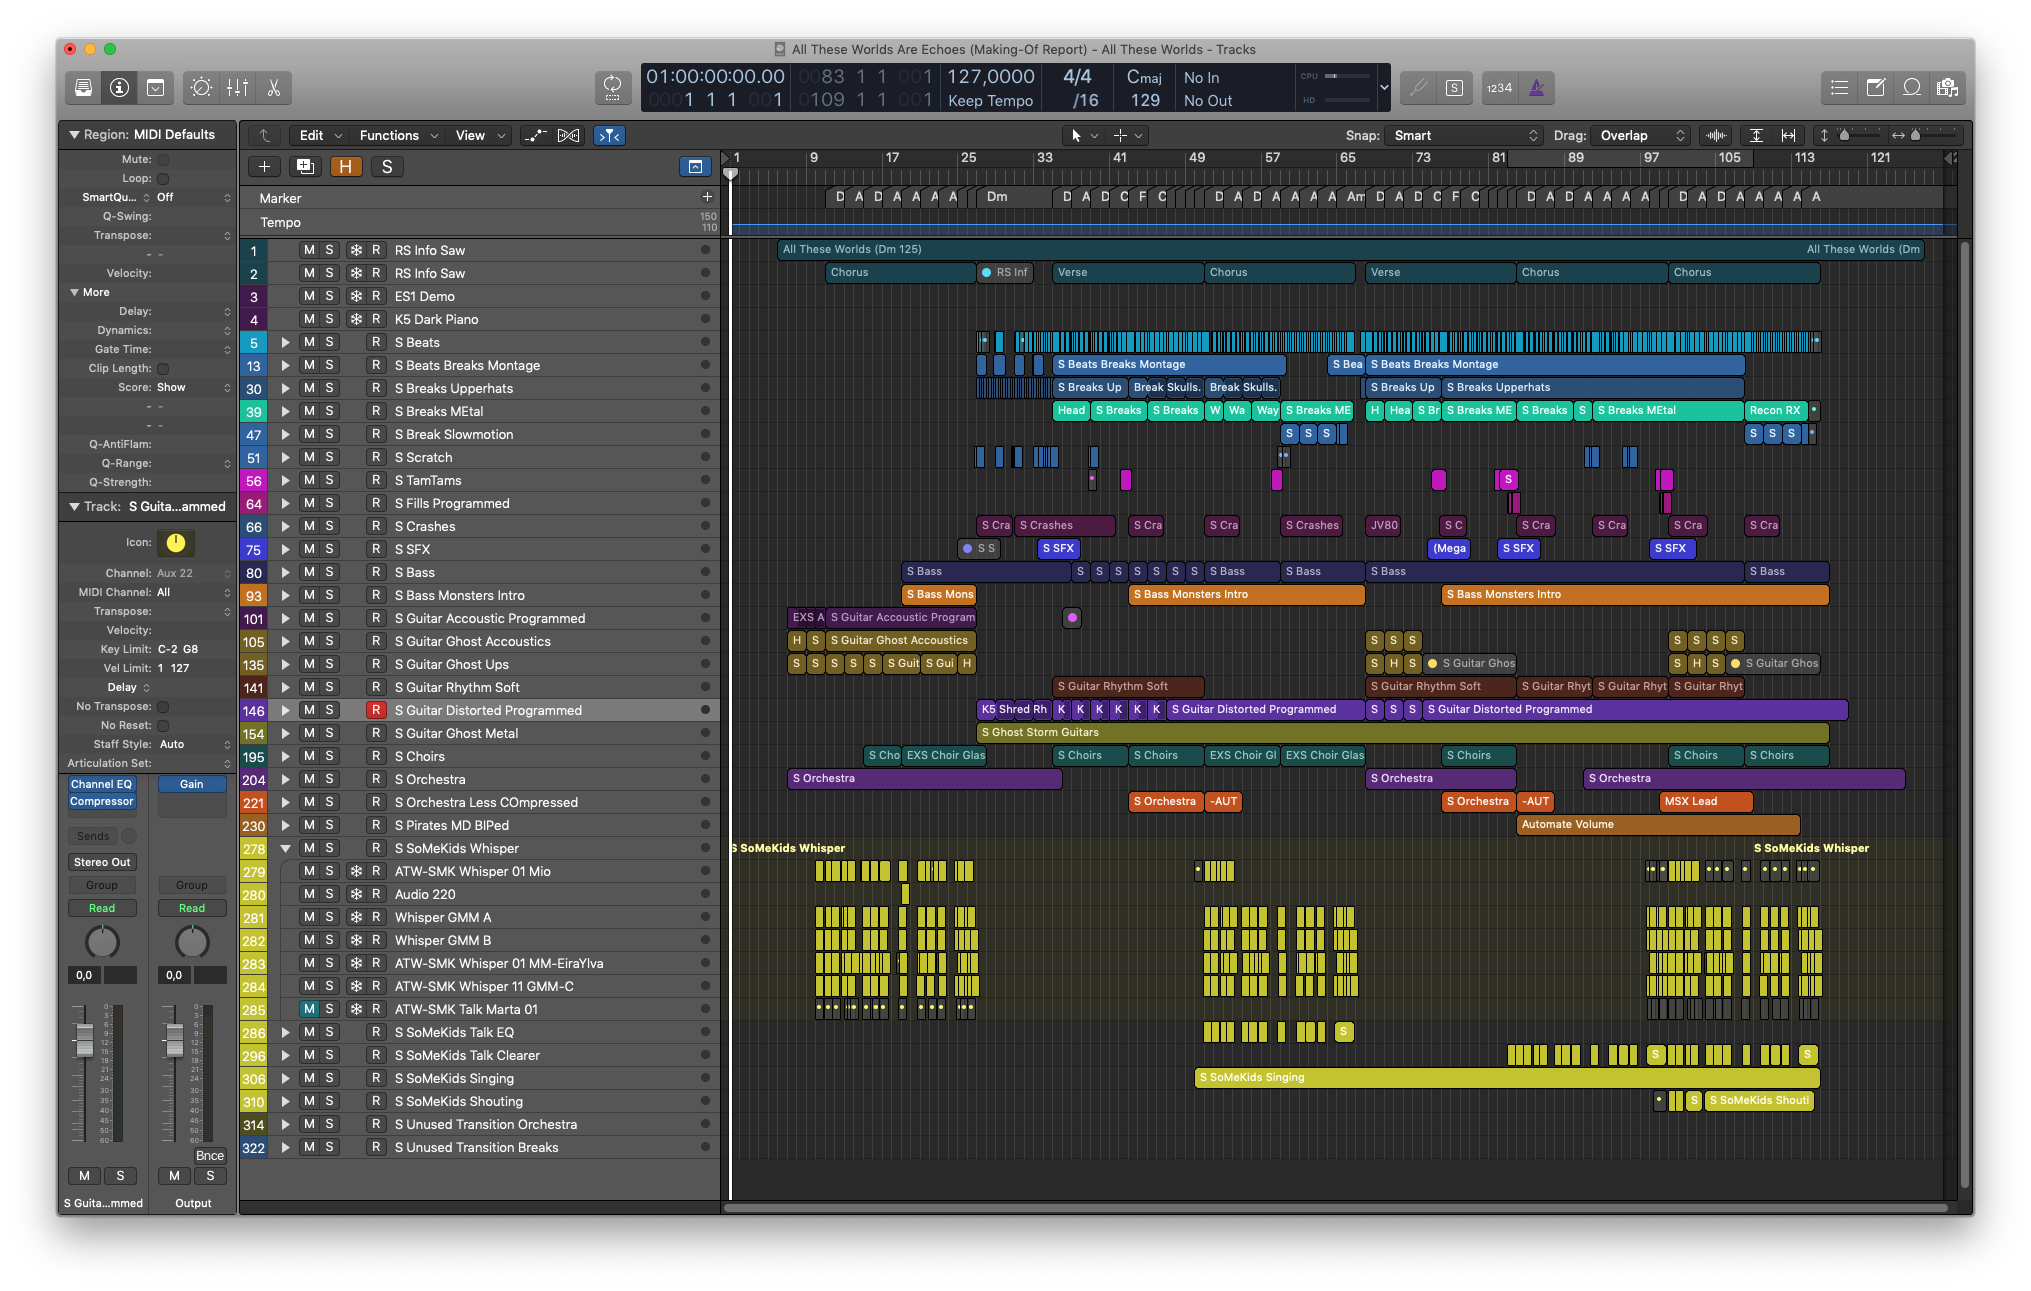Click the Add Track plus button

pyautogui.click(x=264, y=167)
